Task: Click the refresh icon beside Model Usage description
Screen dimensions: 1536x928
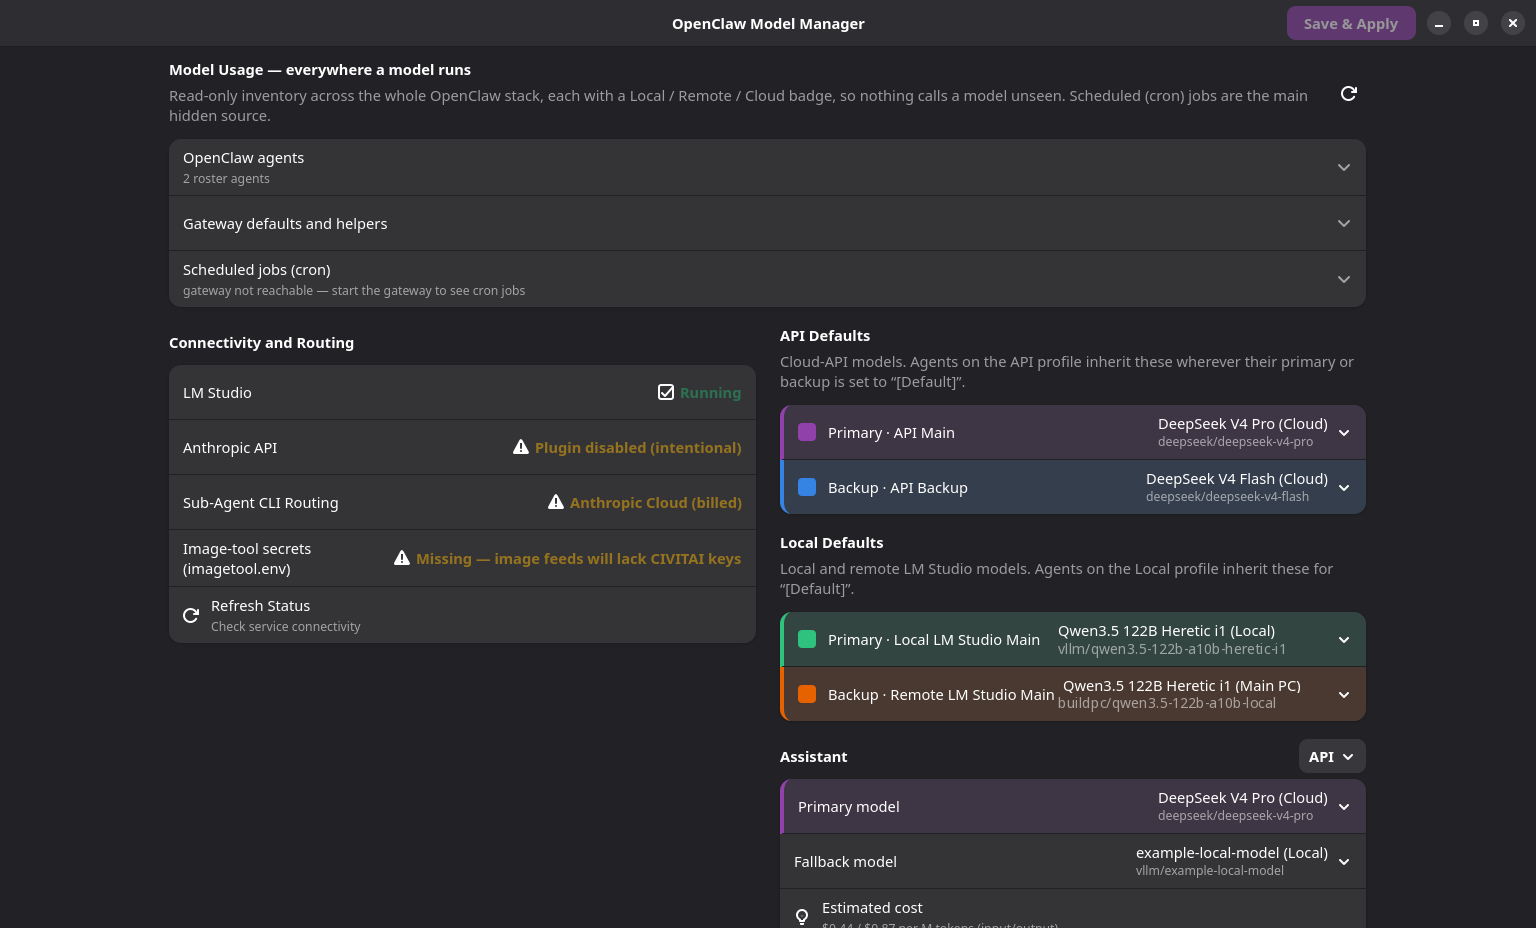Action: (1348, 93)
